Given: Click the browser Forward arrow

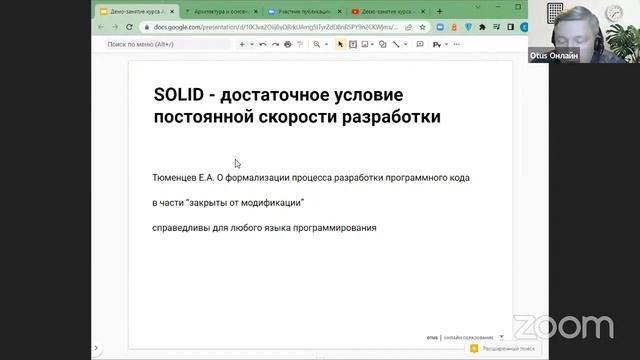Looking at the screenshot, I should click(x=115, y=27).
